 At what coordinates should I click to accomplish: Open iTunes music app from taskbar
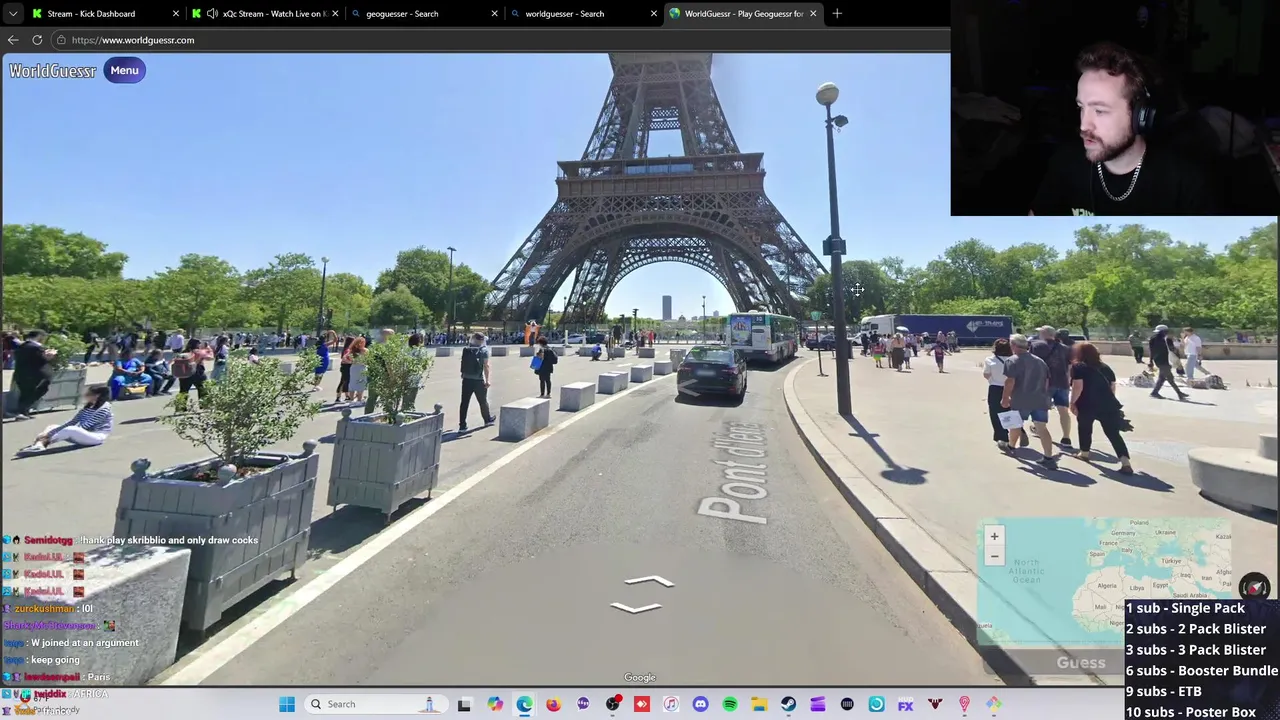(671, 704)
